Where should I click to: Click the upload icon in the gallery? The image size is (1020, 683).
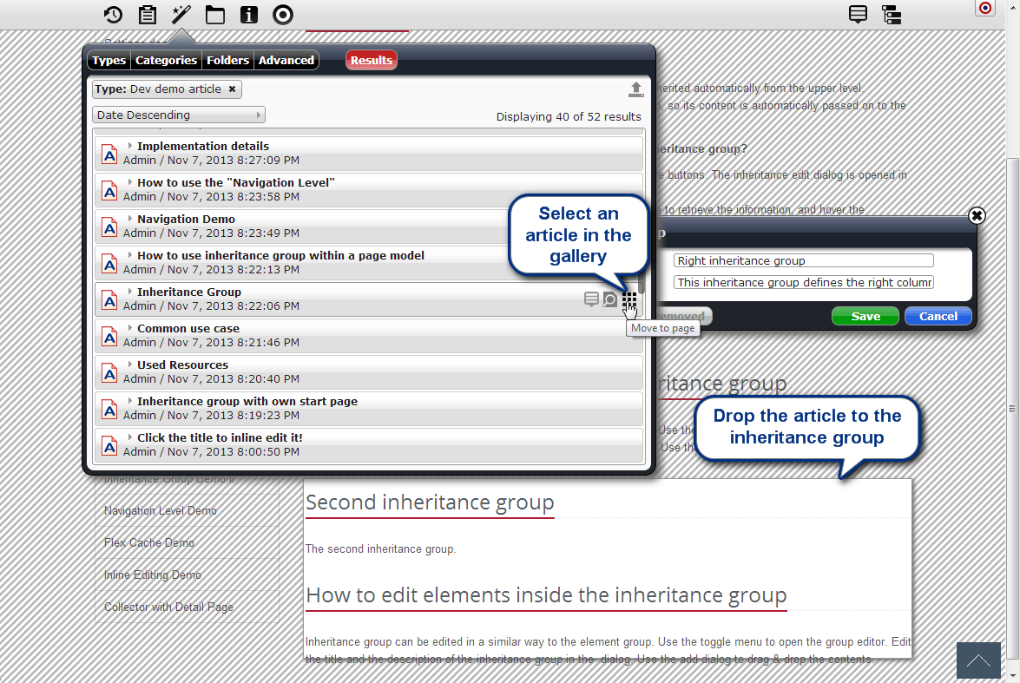coord(636,89)
